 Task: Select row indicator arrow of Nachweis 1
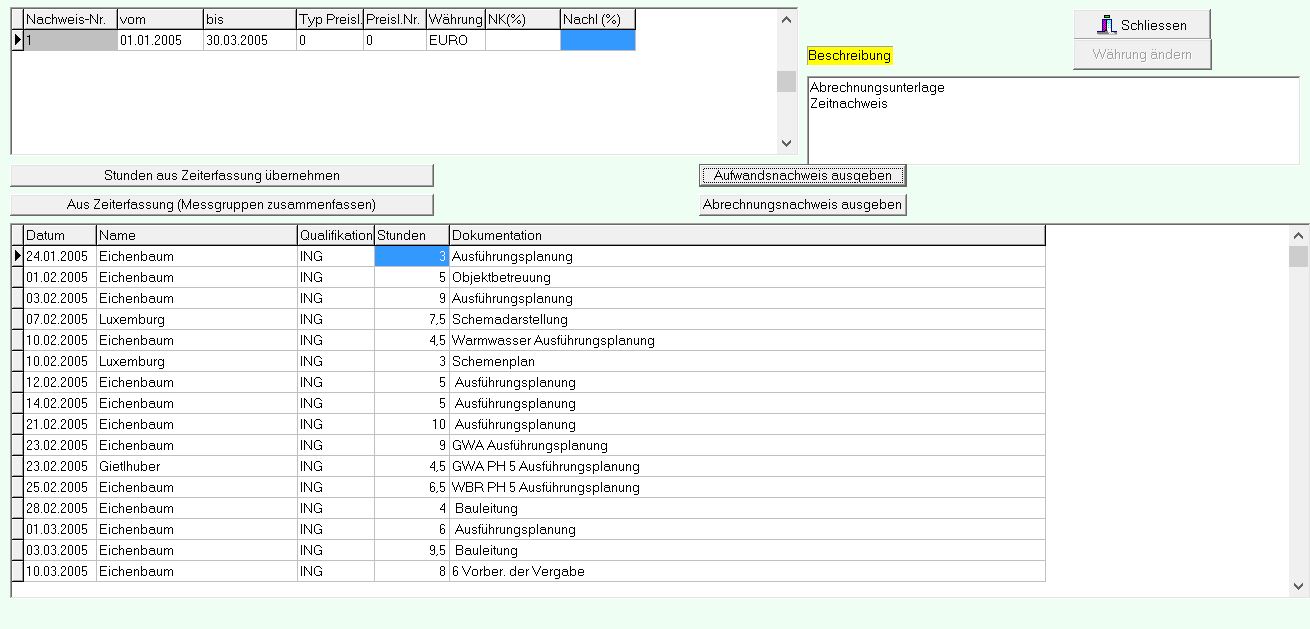17,41
